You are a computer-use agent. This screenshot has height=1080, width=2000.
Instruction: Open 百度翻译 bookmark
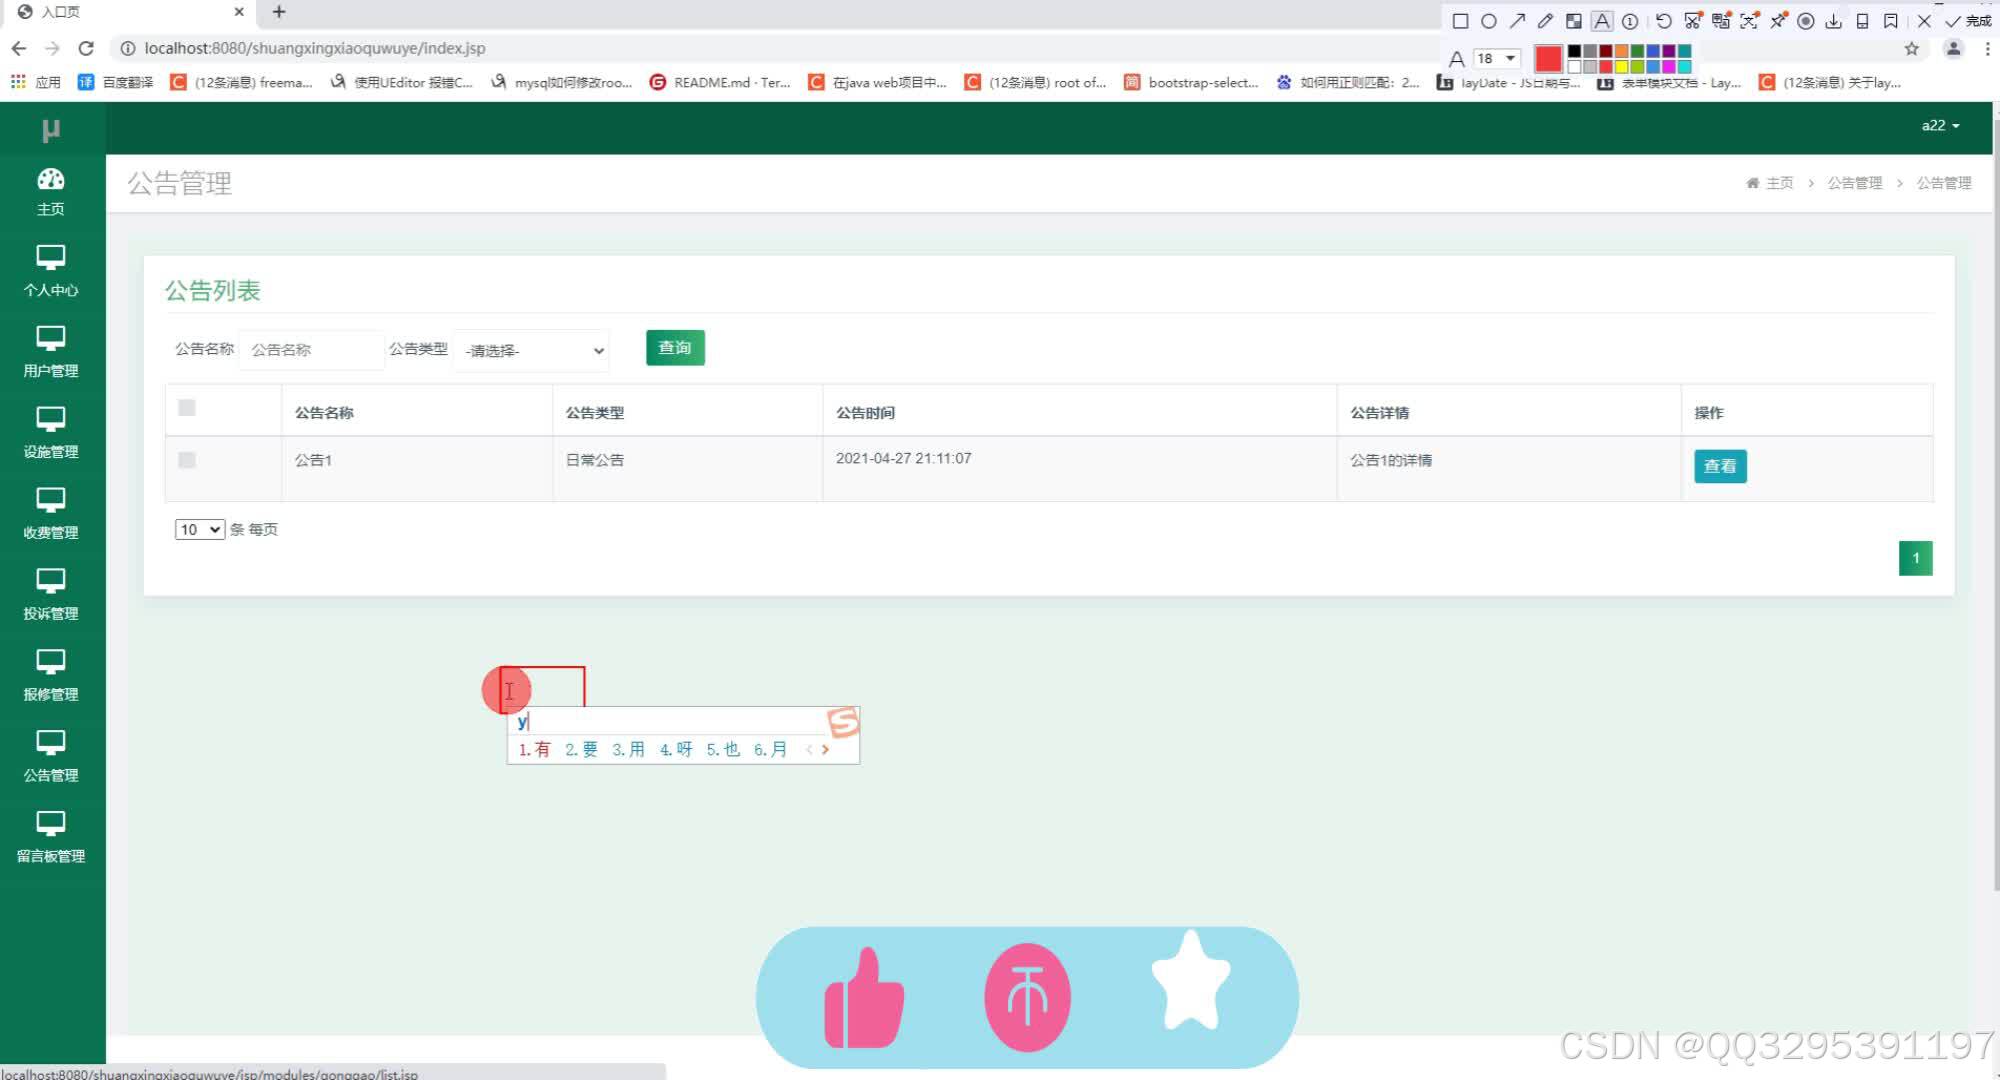tap(116, 82)
